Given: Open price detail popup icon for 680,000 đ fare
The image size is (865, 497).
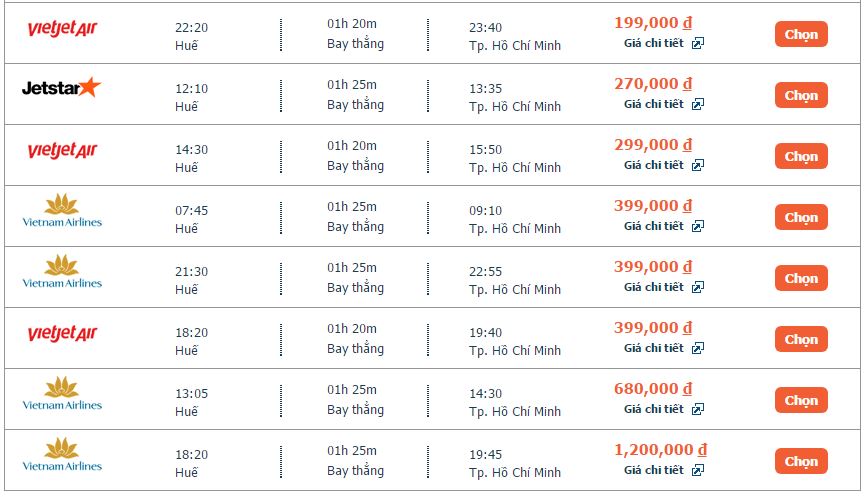Looking at the screenshot, I should [698, 409].
